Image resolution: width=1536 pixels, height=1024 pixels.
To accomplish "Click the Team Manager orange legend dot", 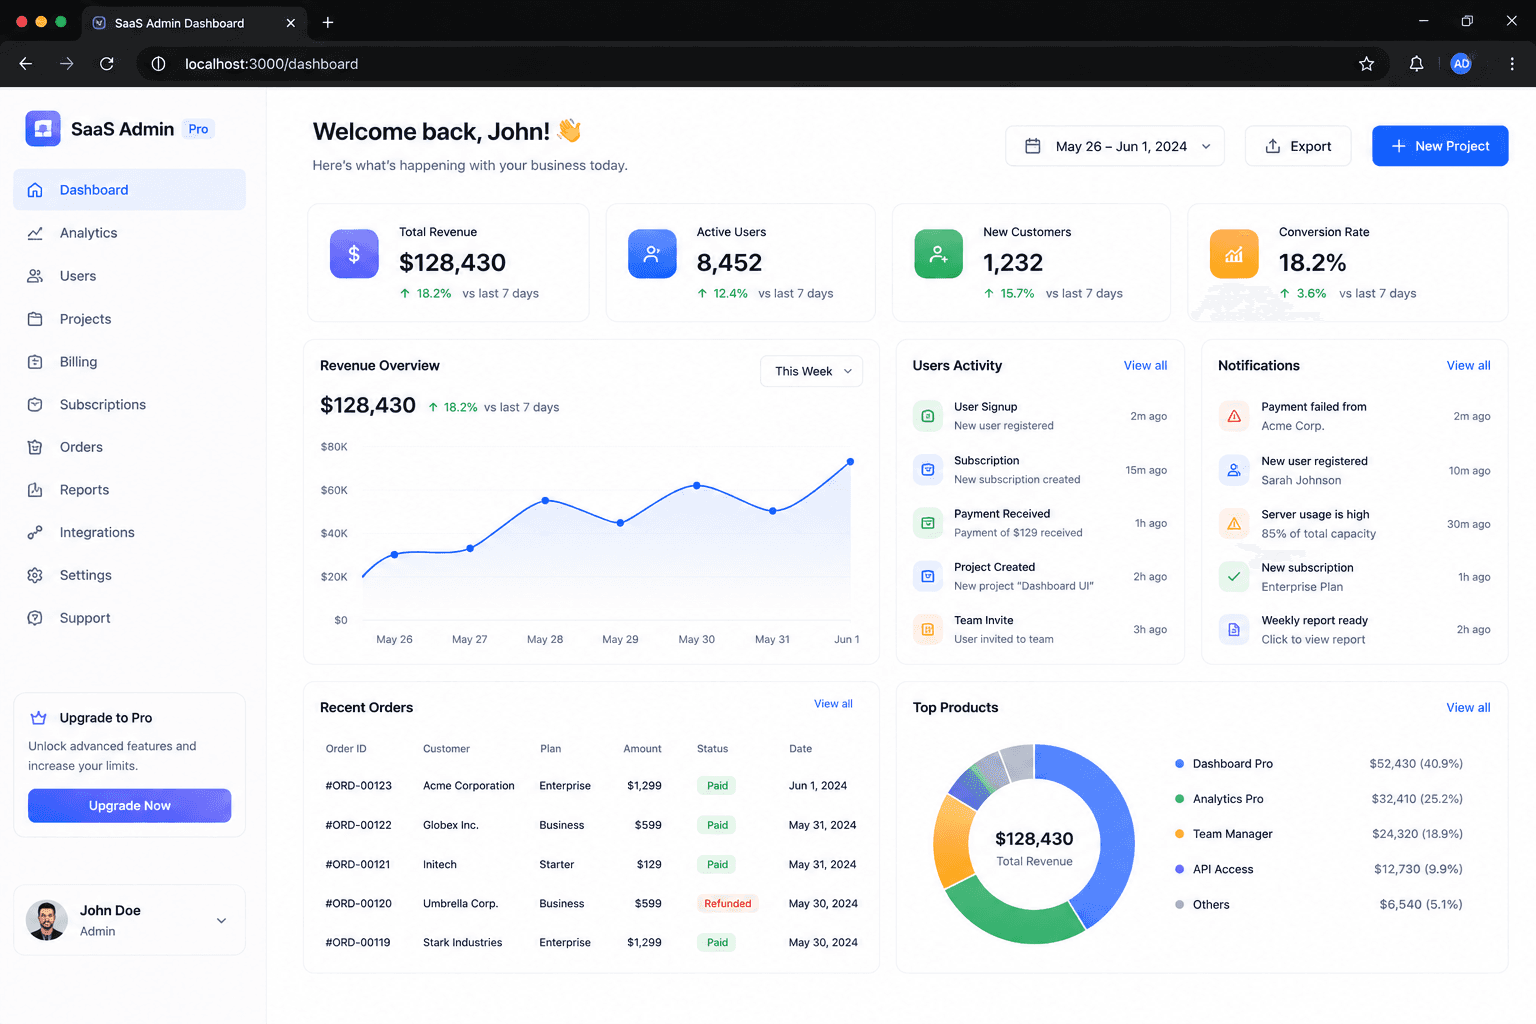I will pos(1180,834).
